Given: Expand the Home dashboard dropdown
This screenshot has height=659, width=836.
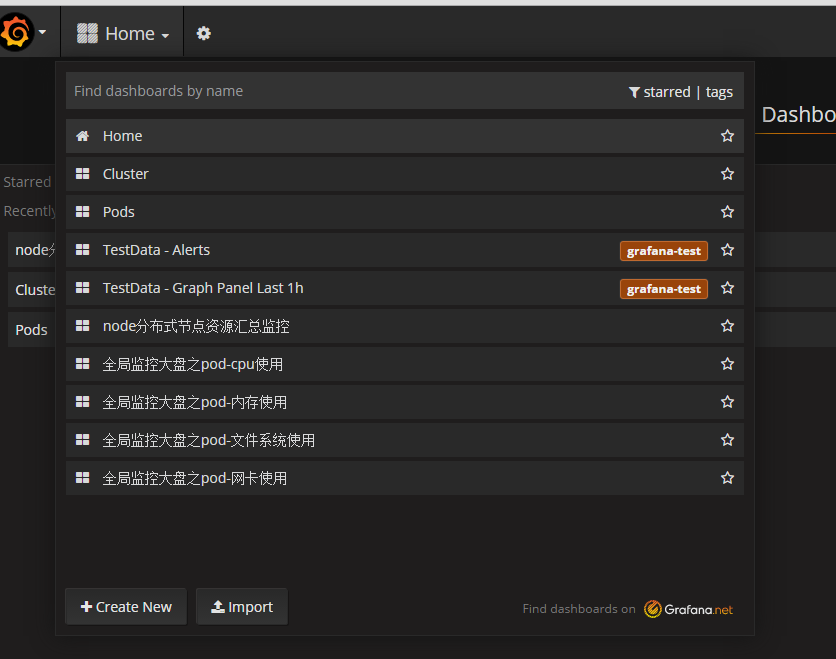Looking at the screenshot, I should point(123,33).
